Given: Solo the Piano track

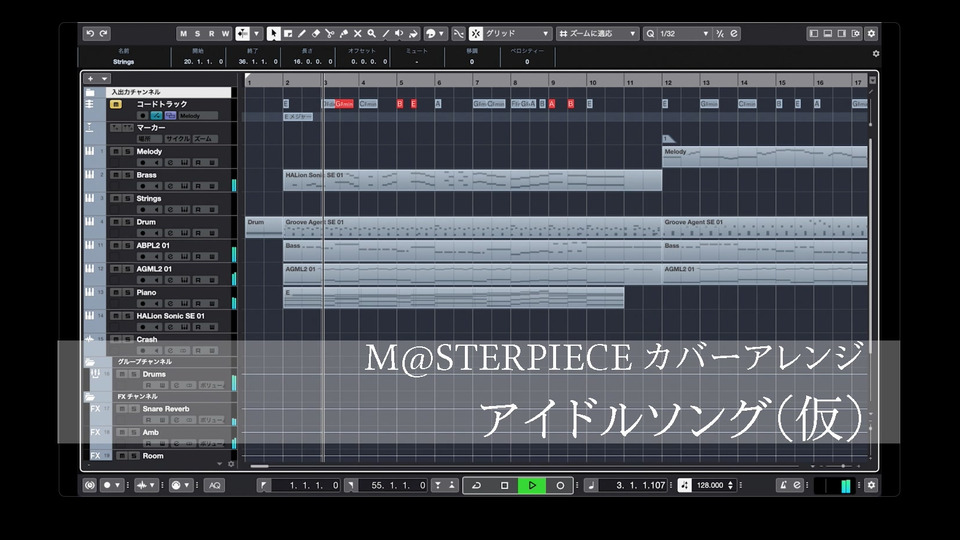Looking at the screenshot, I should click(127, 293).
